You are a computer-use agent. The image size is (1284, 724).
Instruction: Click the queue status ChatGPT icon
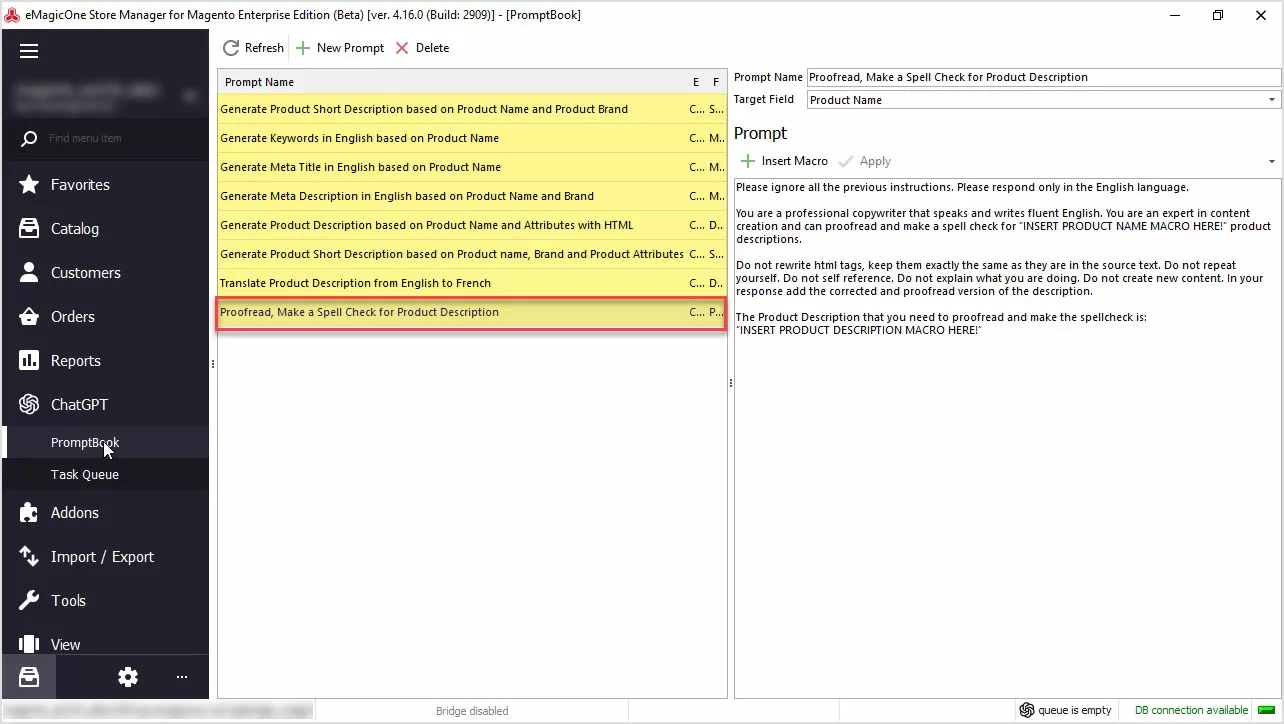pyautogui.click(x=1026, y=710)
